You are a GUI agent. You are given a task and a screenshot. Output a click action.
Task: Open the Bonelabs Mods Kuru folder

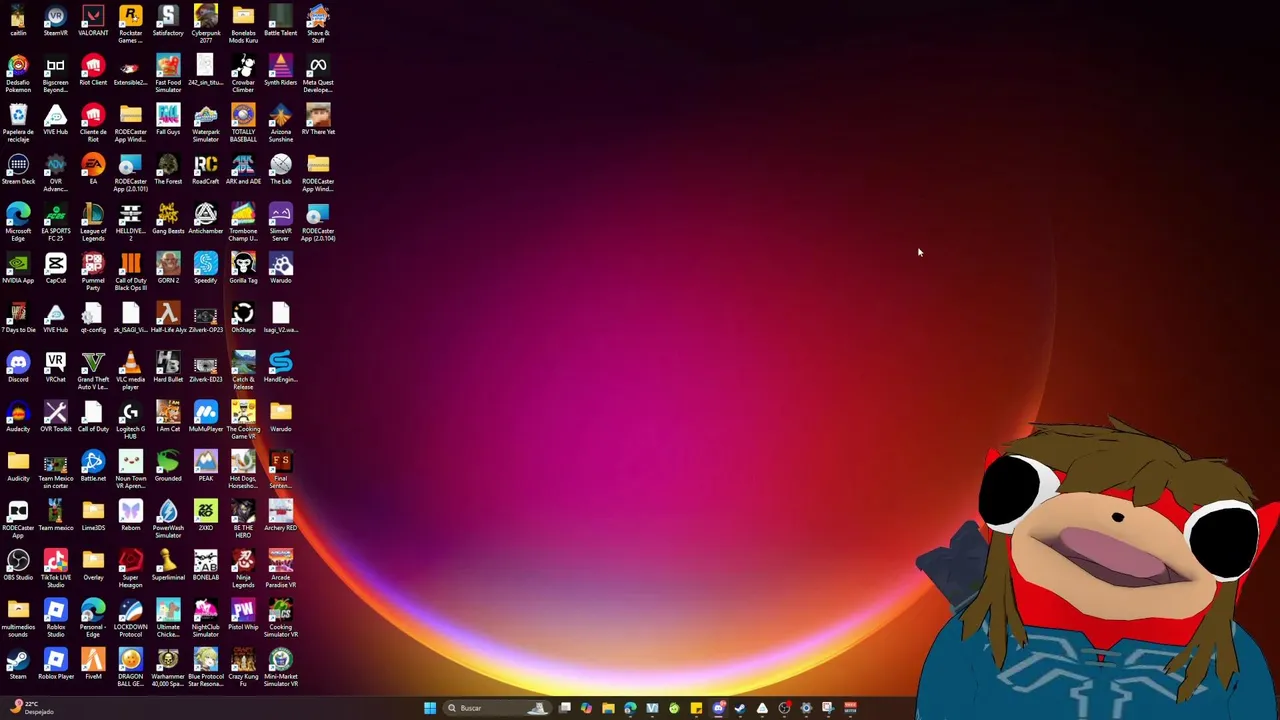243,25
